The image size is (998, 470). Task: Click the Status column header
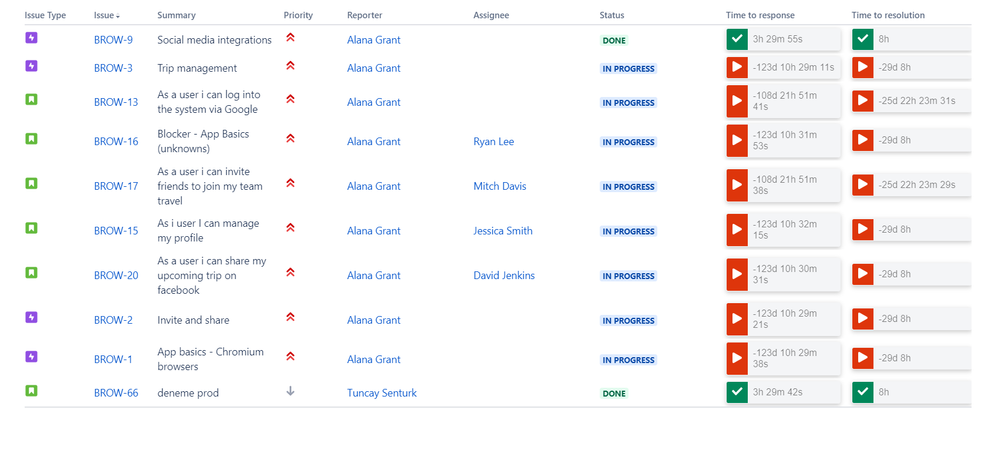(612, 15)
